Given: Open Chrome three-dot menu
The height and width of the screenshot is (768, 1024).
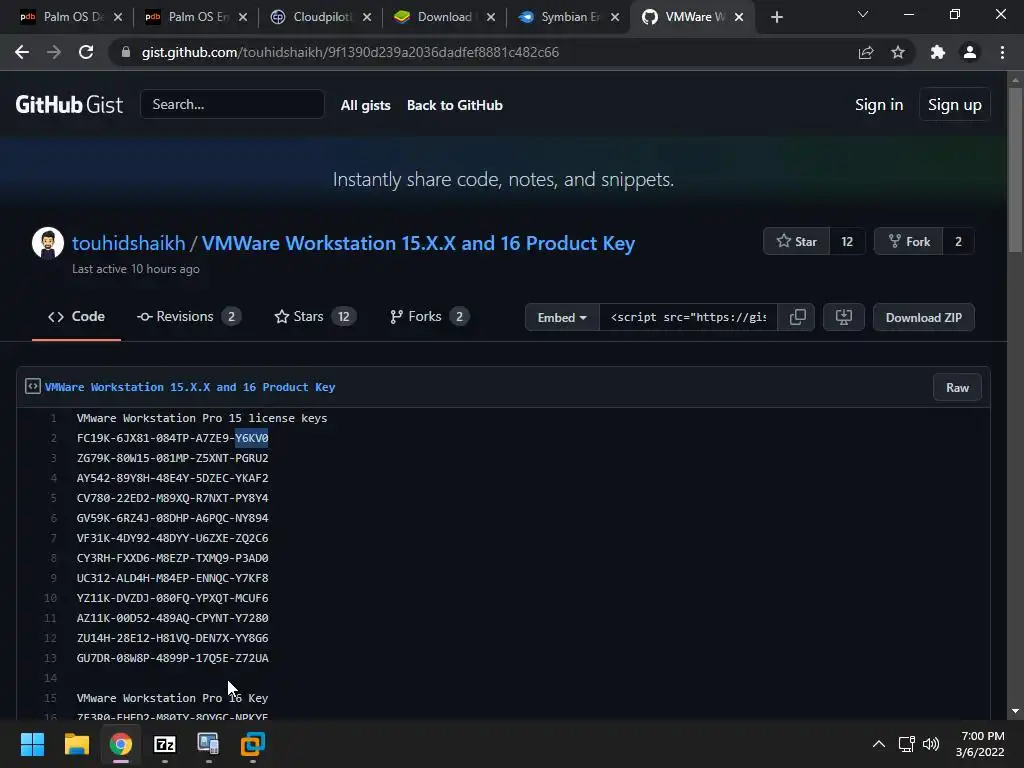Looking at the screenshot, I should (1002, 52).
